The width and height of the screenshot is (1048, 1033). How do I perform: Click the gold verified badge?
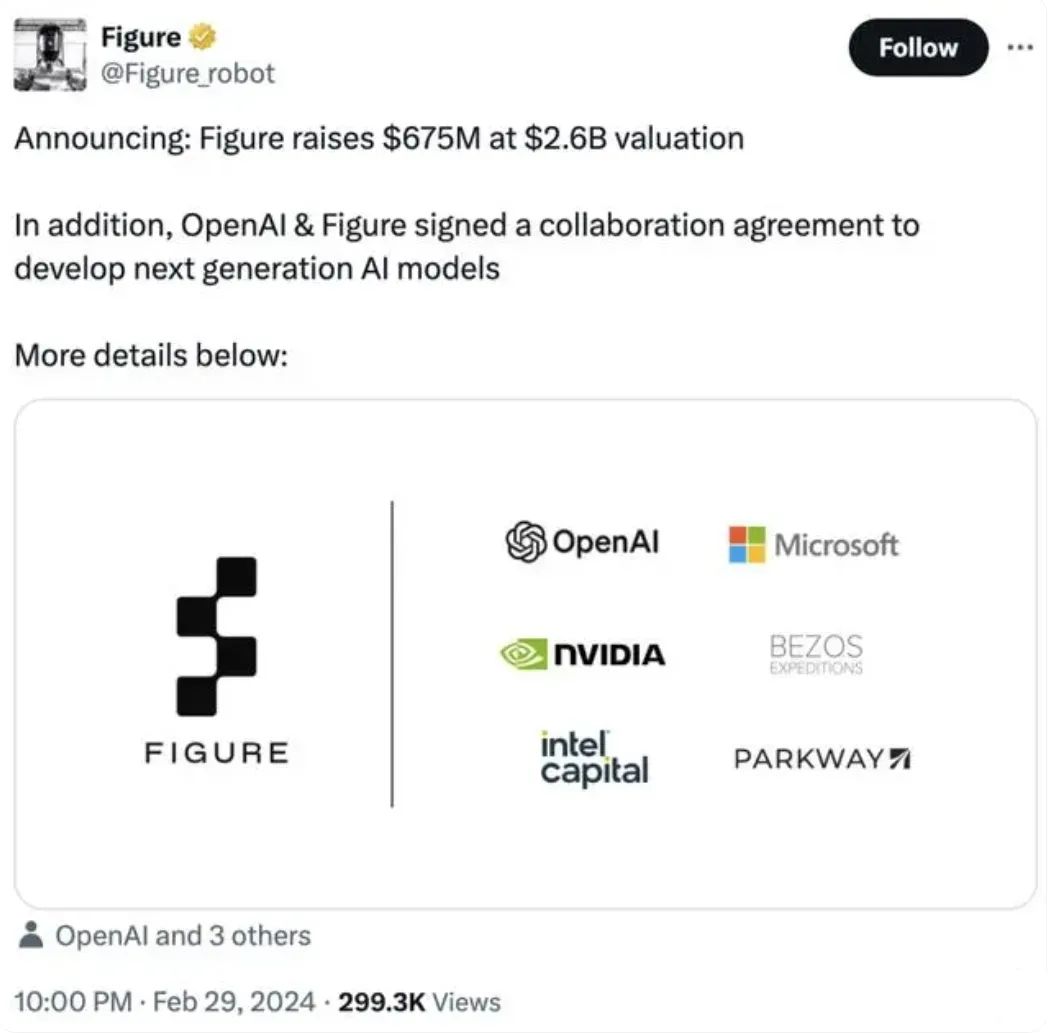click(x=203, y=37)
